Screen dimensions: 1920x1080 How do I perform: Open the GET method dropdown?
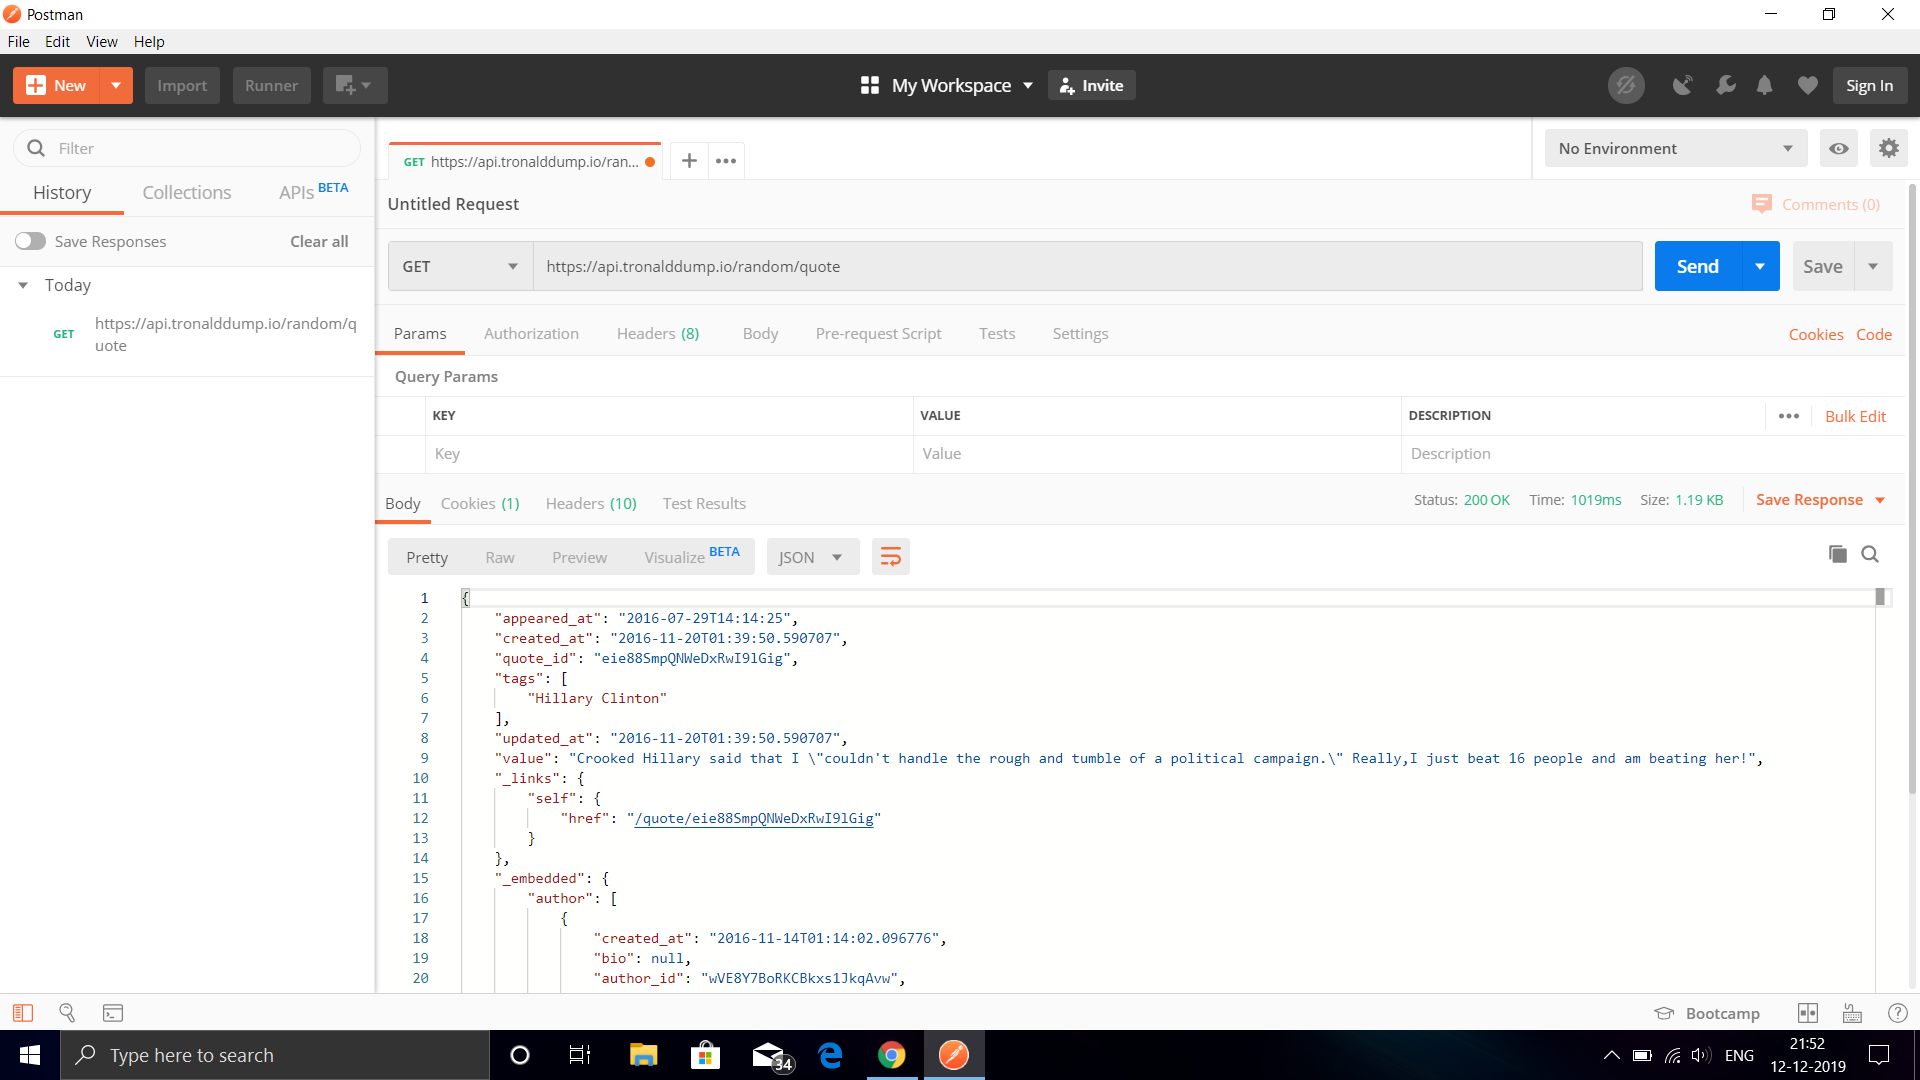point(460,266)
